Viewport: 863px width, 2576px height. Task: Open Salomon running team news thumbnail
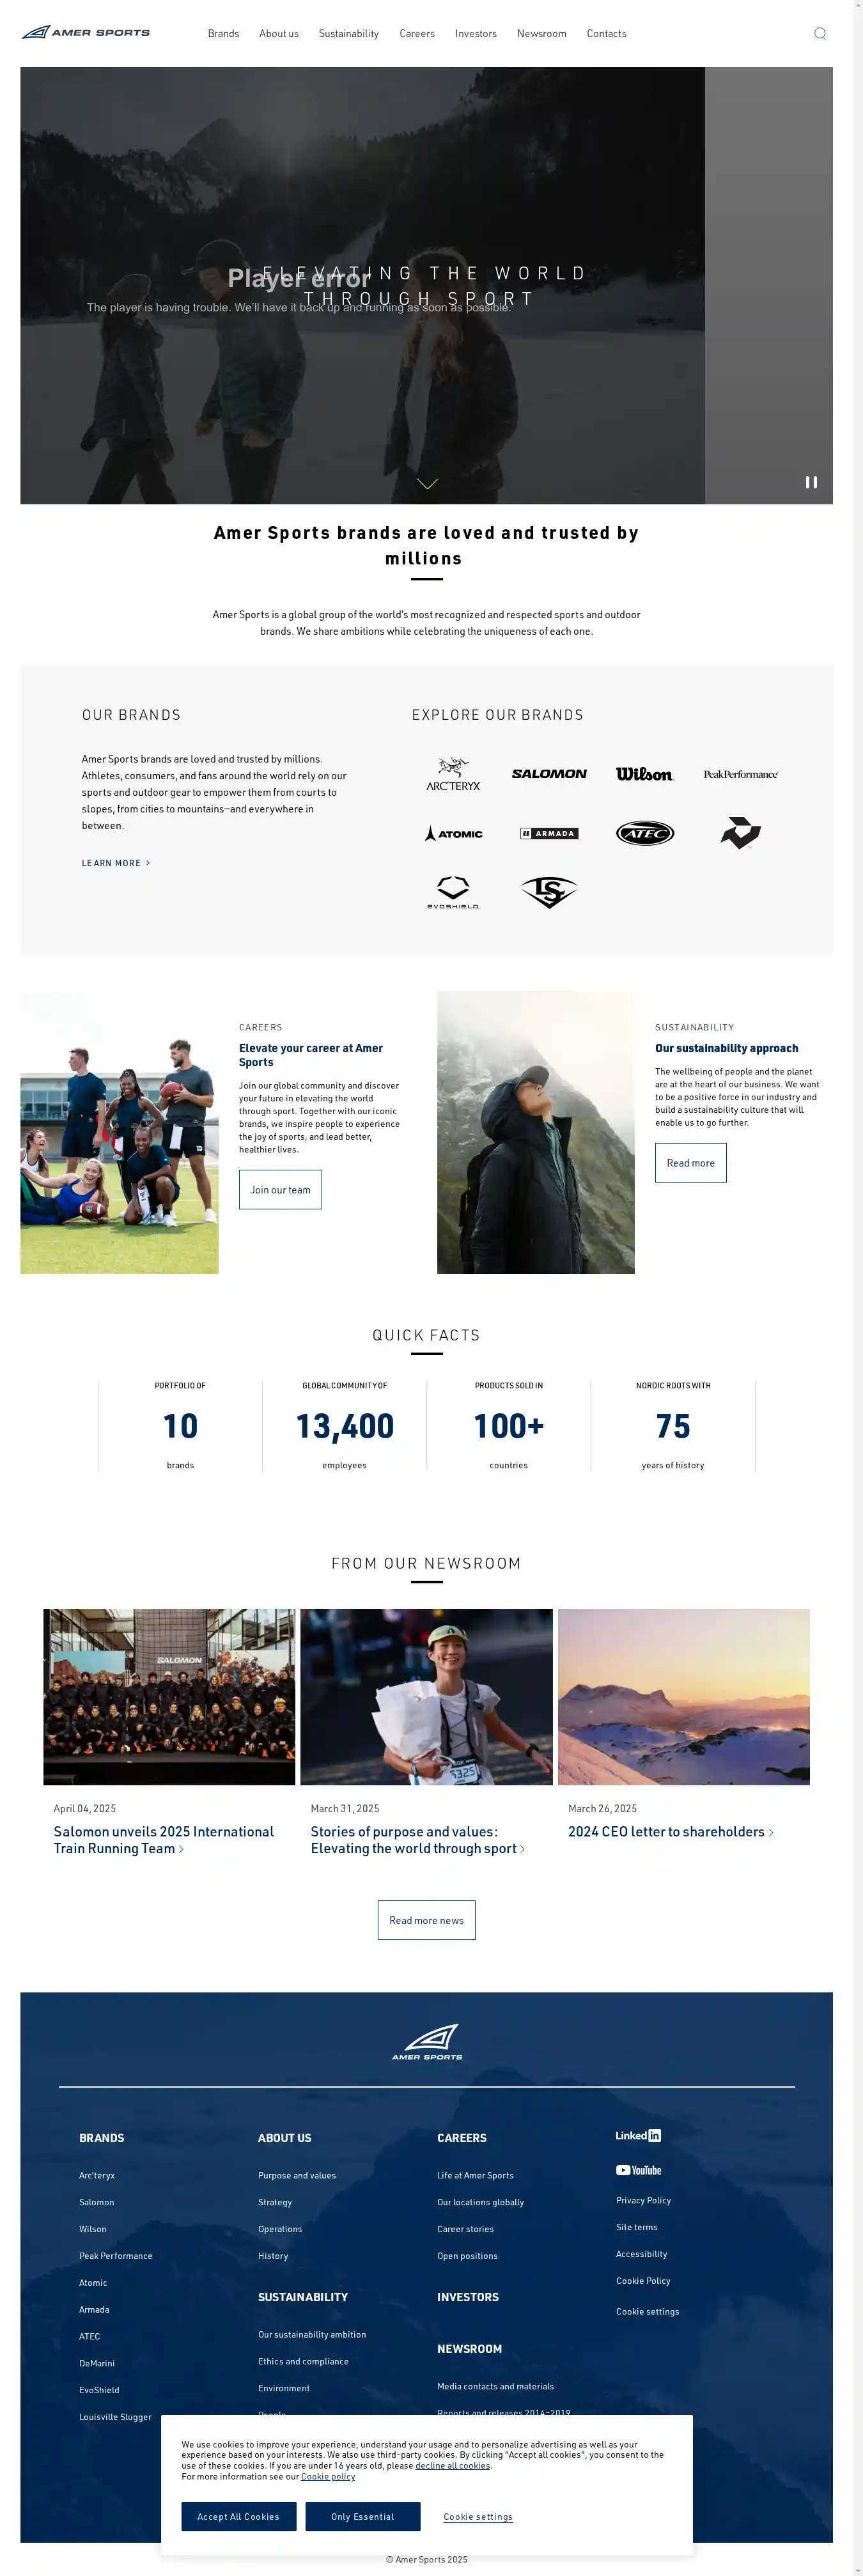tap(169, 1696)
